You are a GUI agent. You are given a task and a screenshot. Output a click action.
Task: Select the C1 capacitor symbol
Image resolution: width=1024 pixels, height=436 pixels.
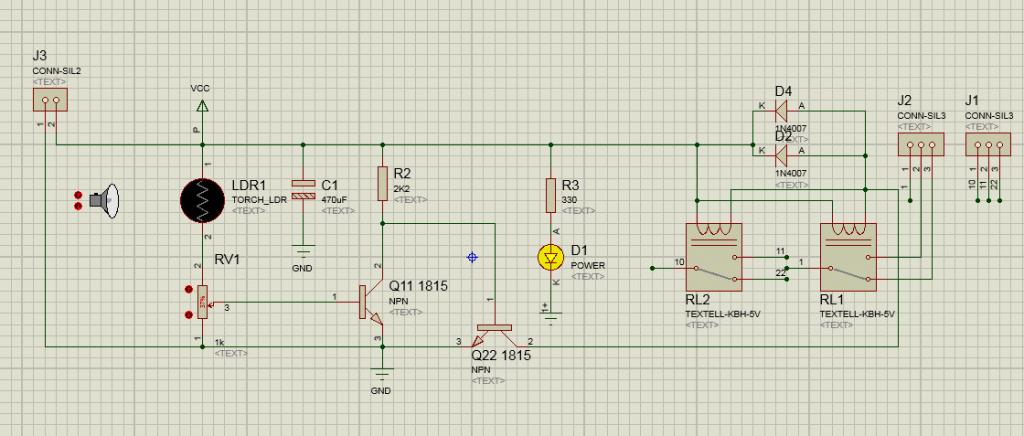pyautogui.click(x=303, y=189)
